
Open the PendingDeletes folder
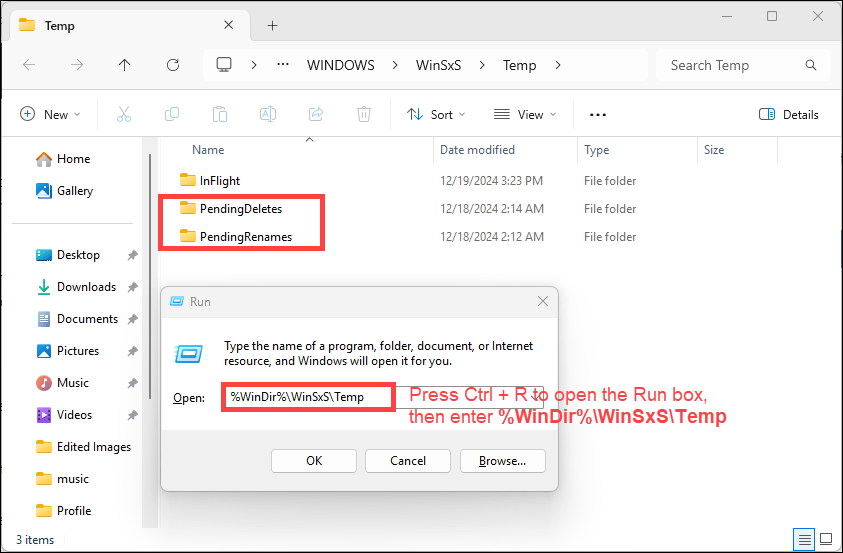point(240,209)
